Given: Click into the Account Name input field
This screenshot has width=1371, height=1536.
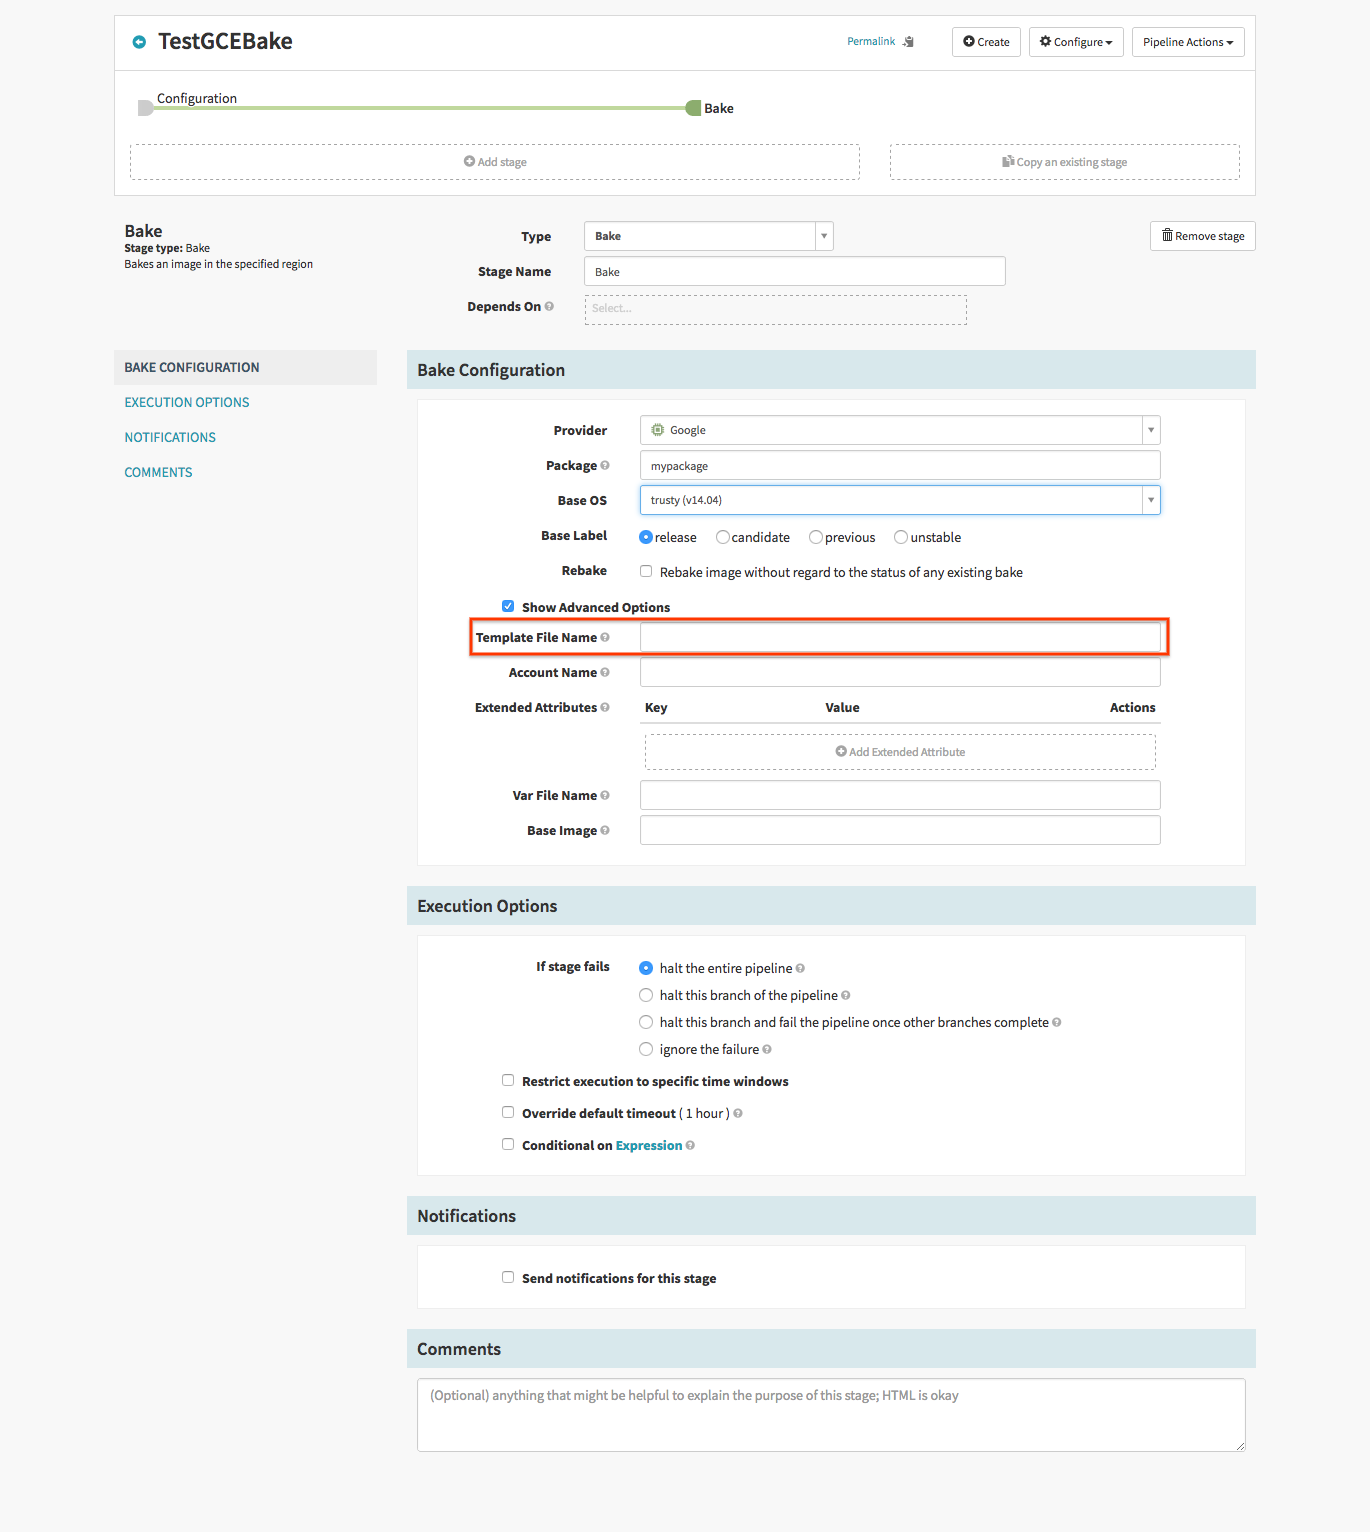Looking at the screenshot, I should (x=899, y=672).
